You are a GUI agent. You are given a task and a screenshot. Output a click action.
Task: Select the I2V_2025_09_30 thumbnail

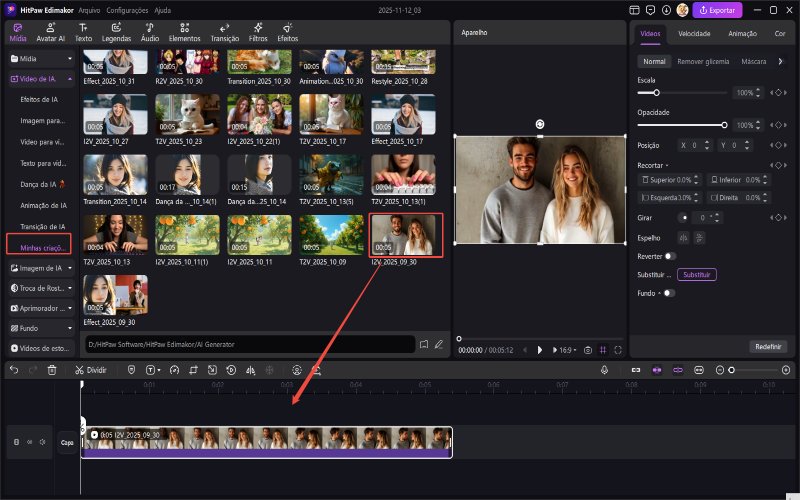tap(405, 235)
